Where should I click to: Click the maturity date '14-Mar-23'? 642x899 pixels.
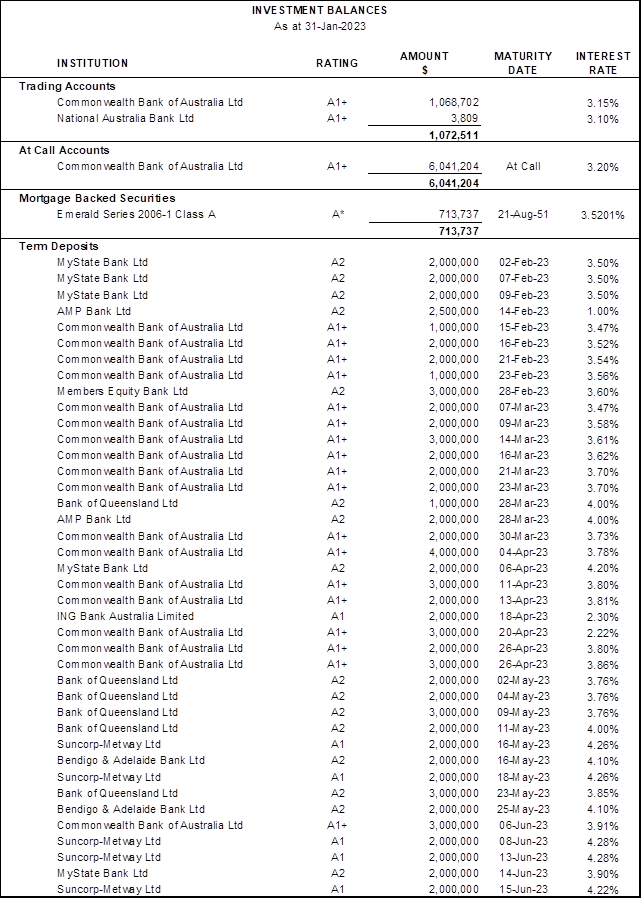coord(523,440)
